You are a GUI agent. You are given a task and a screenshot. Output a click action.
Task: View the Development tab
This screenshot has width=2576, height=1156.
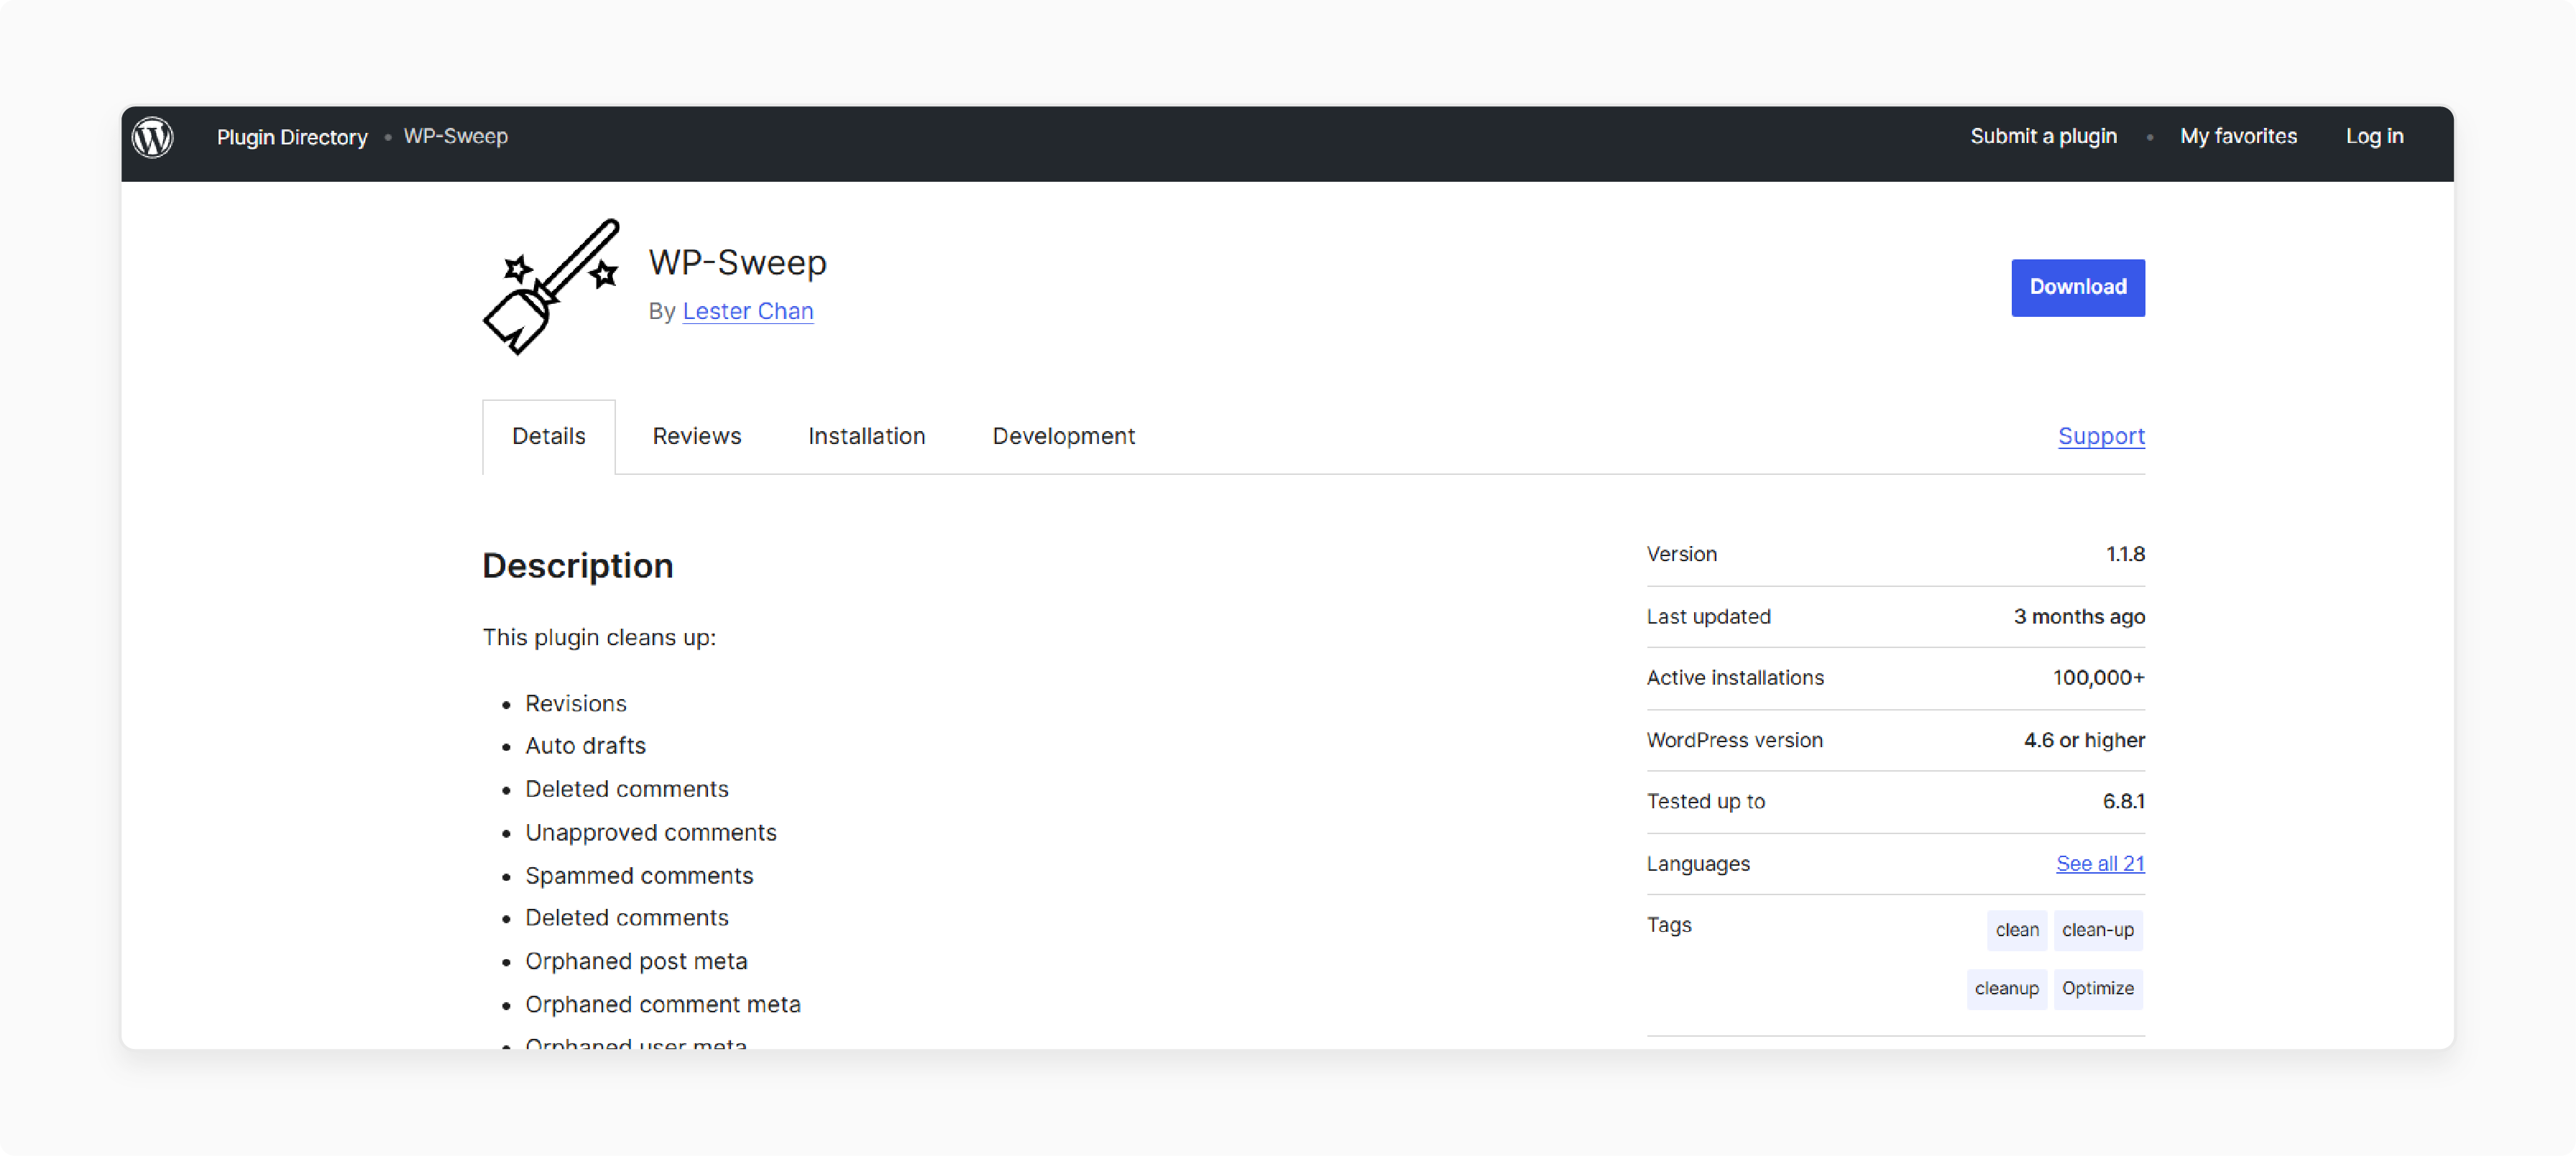tap(1063, 436)
